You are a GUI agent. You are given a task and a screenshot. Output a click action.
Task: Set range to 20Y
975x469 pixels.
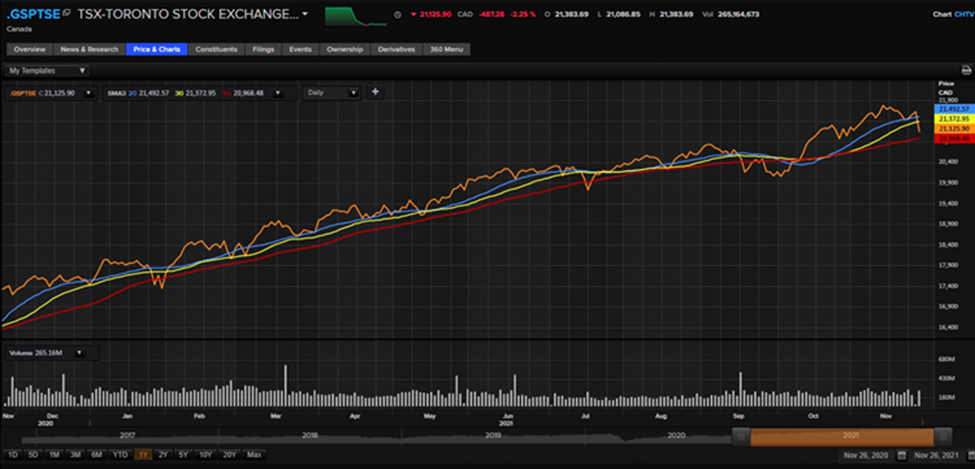click(230, 455)
